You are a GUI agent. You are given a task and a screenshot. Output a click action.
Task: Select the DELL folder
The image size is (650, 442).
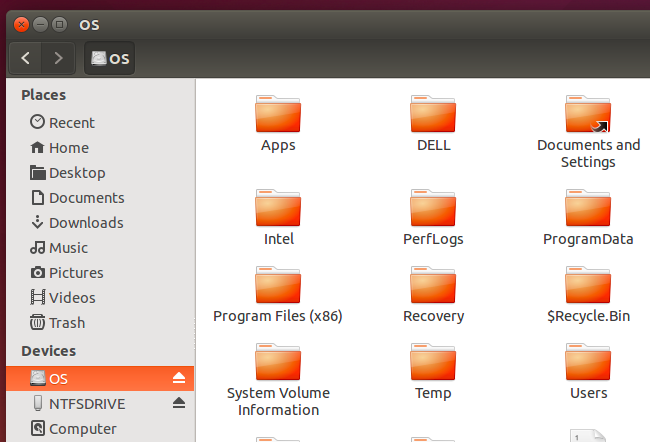point(433,115)
